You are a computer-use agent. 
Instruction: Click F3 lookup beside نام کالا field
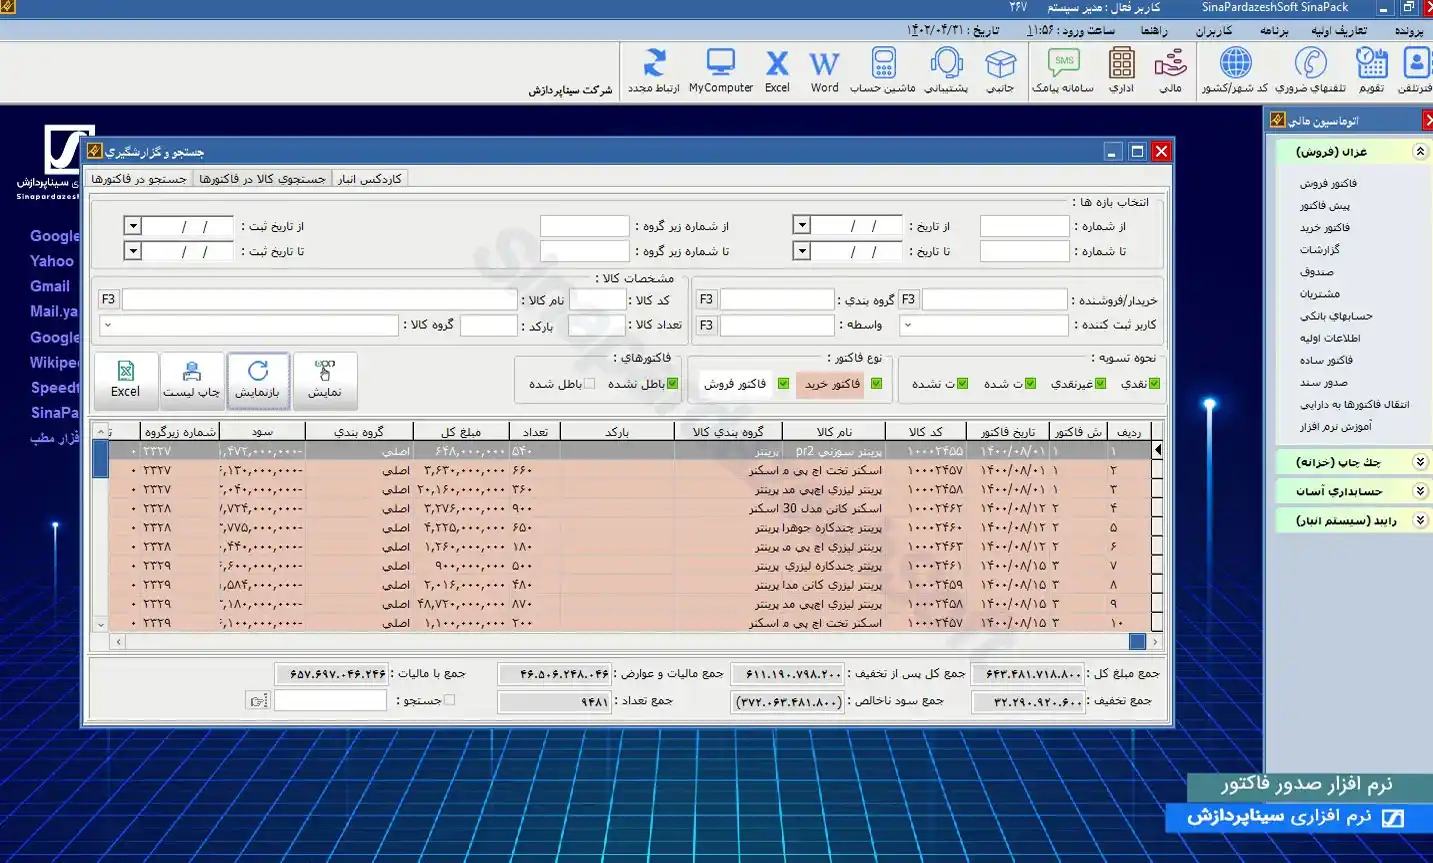tap(108, 299)
